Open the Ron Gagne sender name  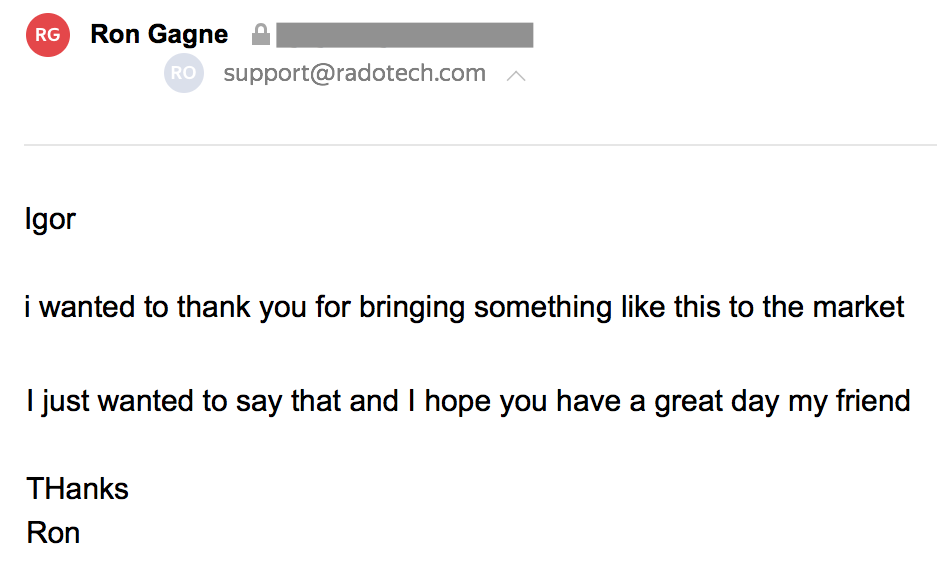[x=159, y=35]
